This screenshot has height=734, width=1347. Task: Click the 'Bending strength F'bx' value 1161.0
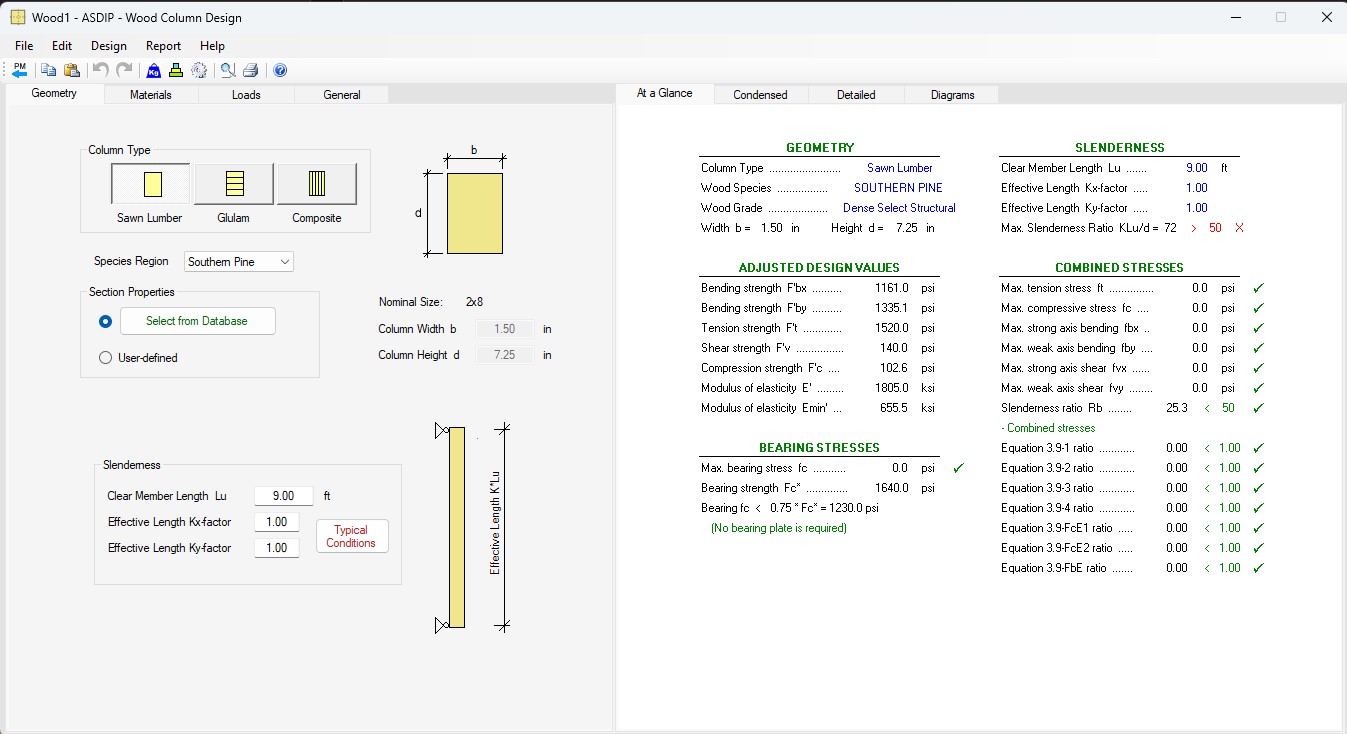coord(892,288)
